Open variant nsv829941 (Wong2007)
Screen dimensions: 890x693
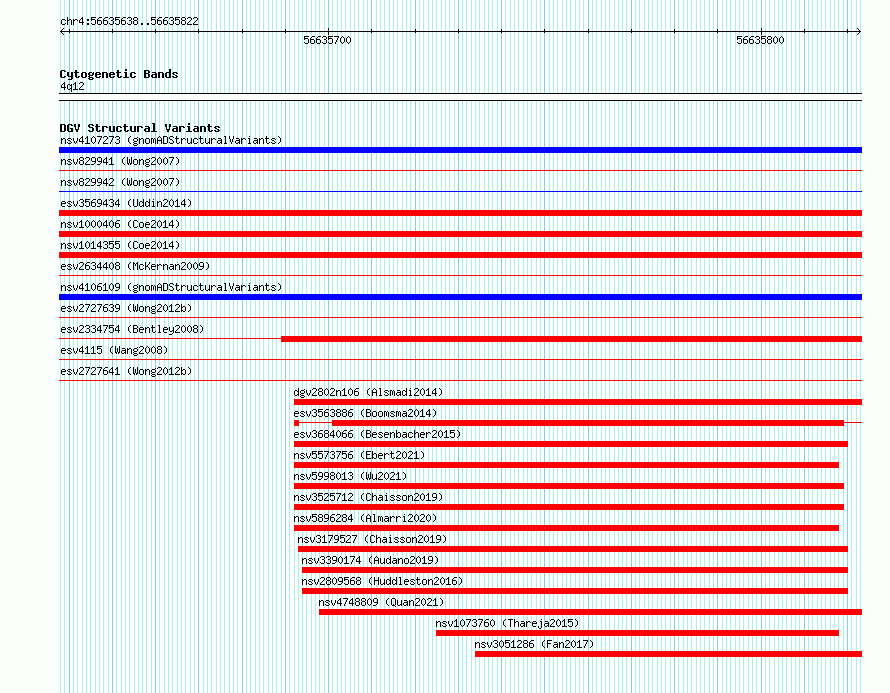pyautogui.click(x=120, y=161)
